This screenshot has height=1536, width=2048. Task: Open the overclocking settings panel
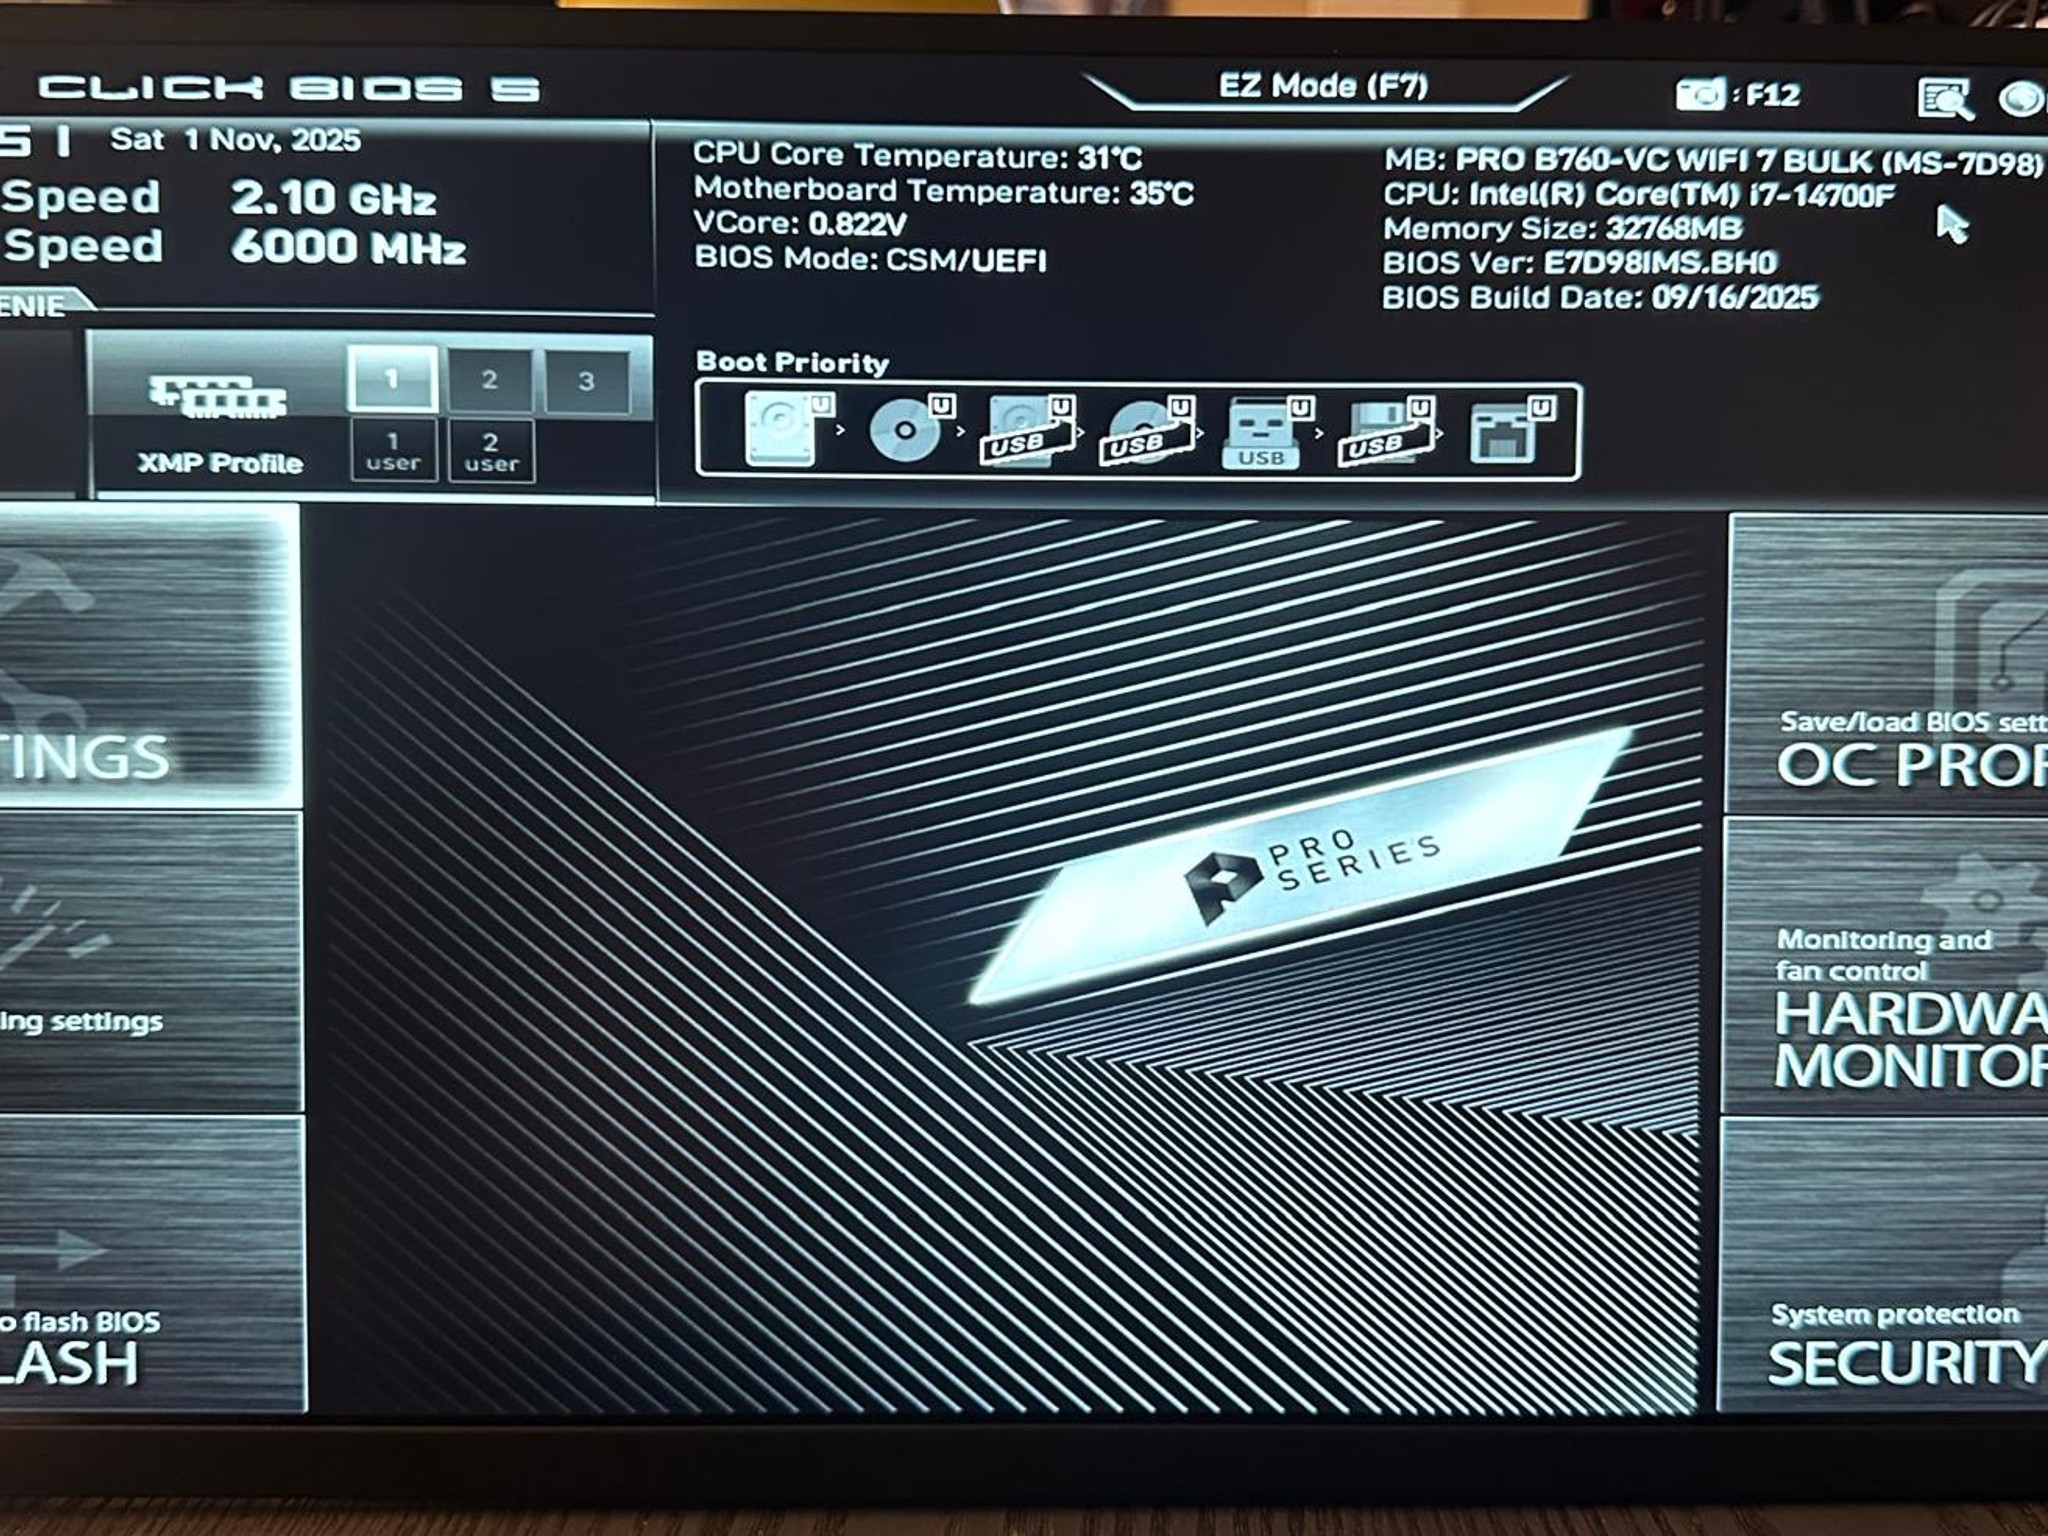pos(151,962)
